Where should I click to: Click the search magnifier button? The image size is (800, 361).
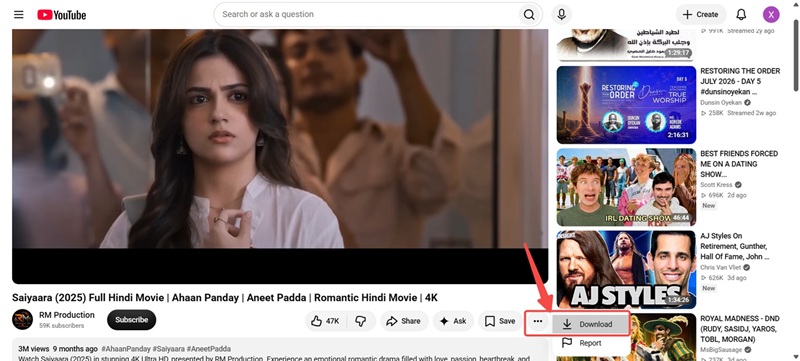point(529,14)
